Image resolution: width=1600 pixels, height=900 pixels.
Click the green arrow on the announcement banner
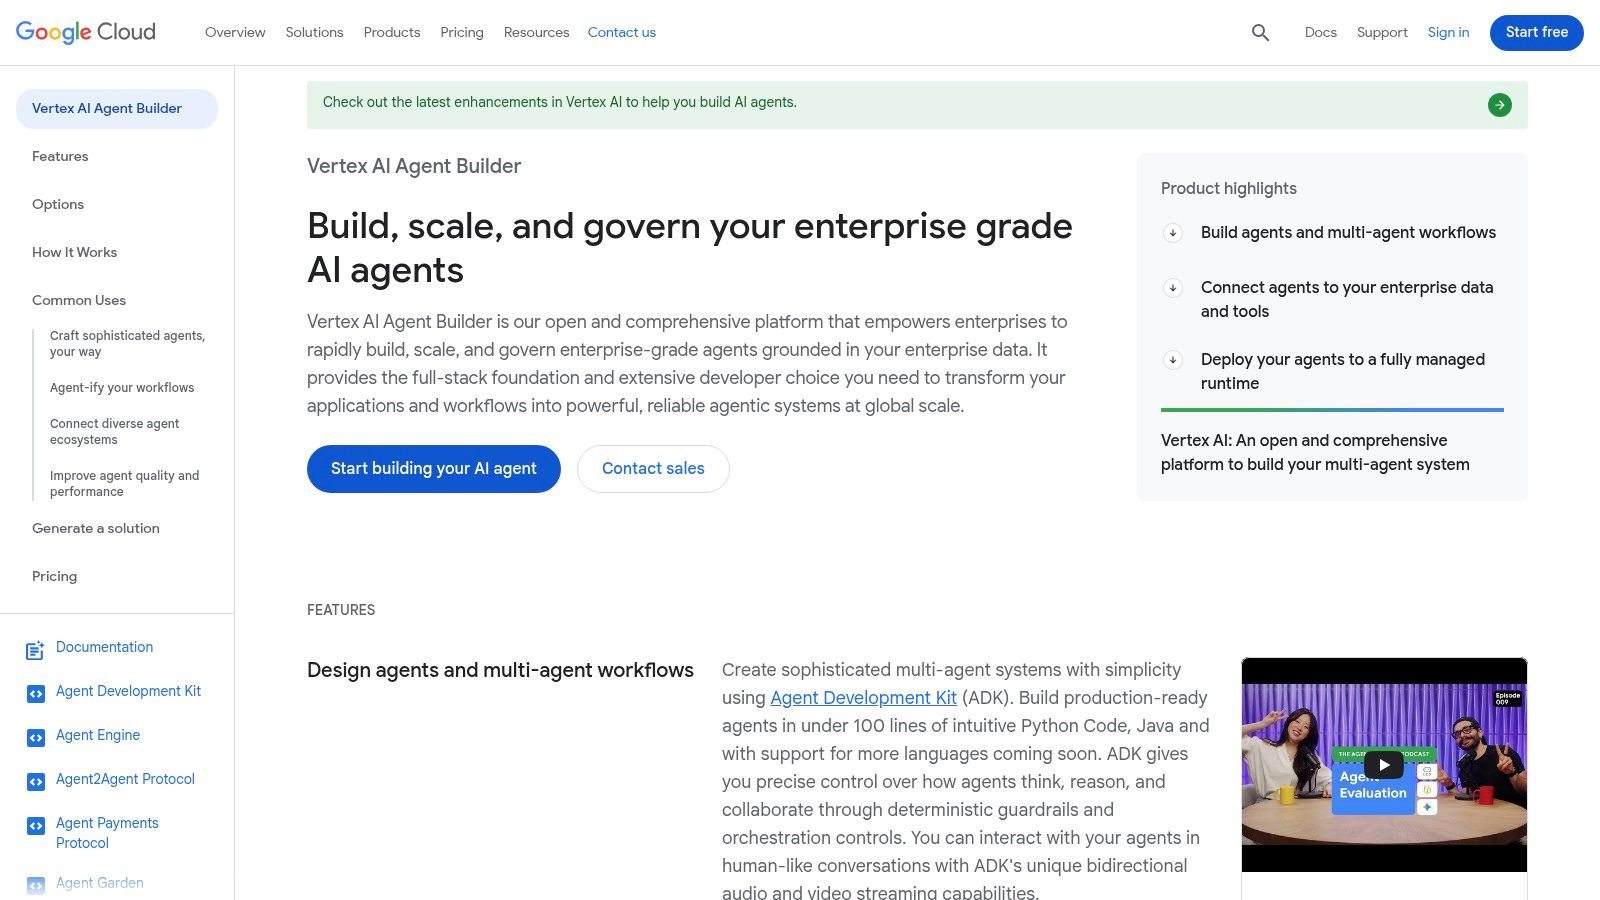click(x=1499, y=104)
